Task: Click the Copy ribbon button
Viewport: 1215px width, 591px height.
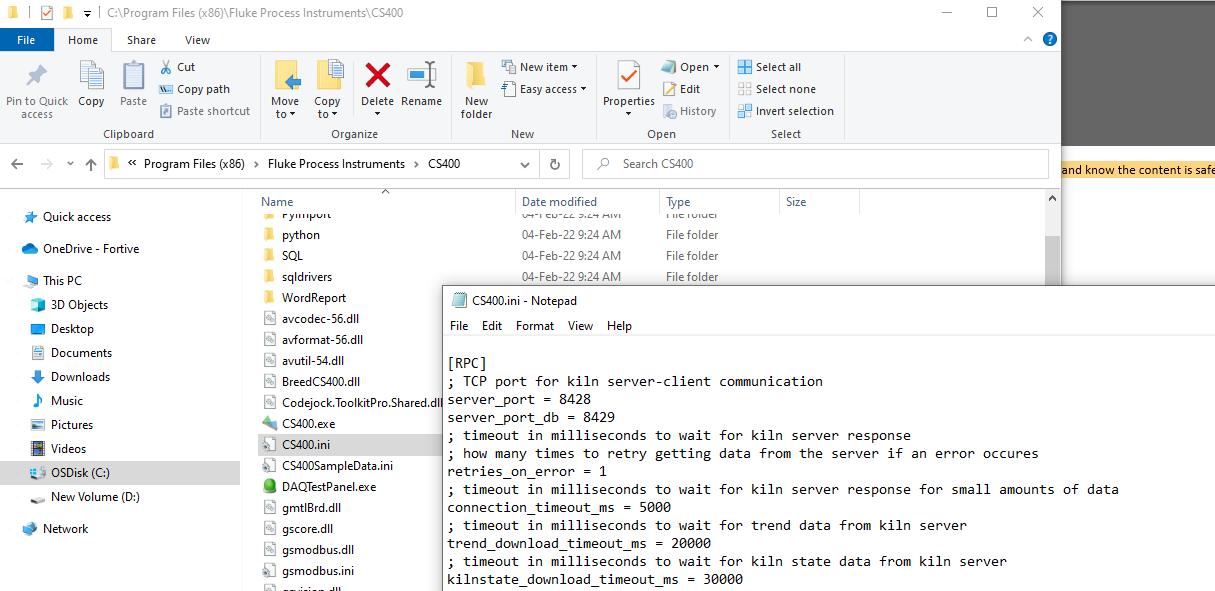Action: tap(91, 85)
